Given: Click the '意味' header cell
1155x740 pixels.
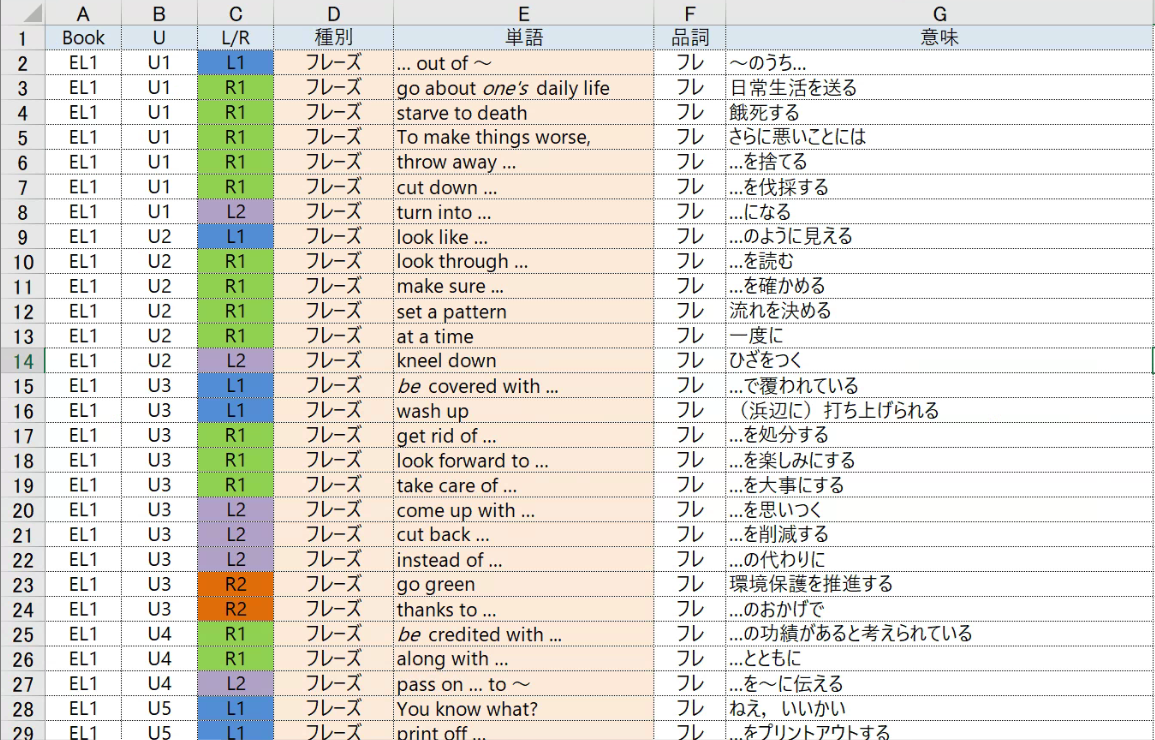Looking at the screenshot, I should click(939, 38).
